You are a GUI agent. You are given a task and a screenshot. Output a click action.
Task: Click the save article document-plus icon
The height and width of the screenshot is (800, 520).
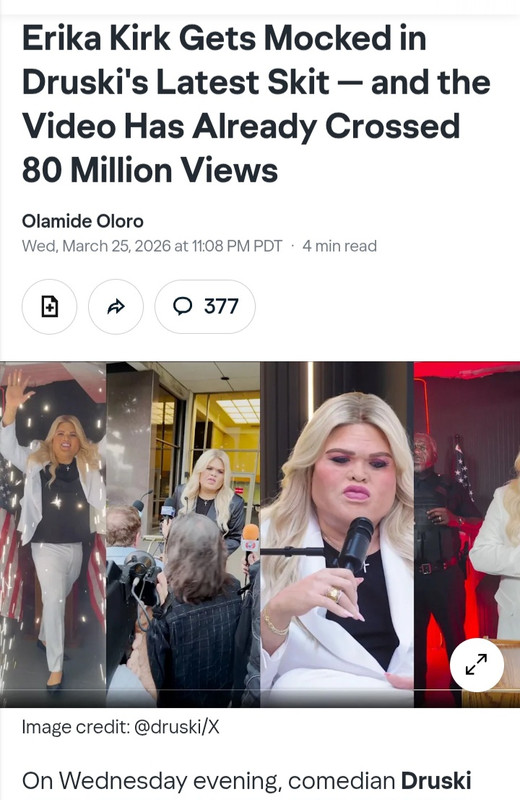(x=49, y=307)
